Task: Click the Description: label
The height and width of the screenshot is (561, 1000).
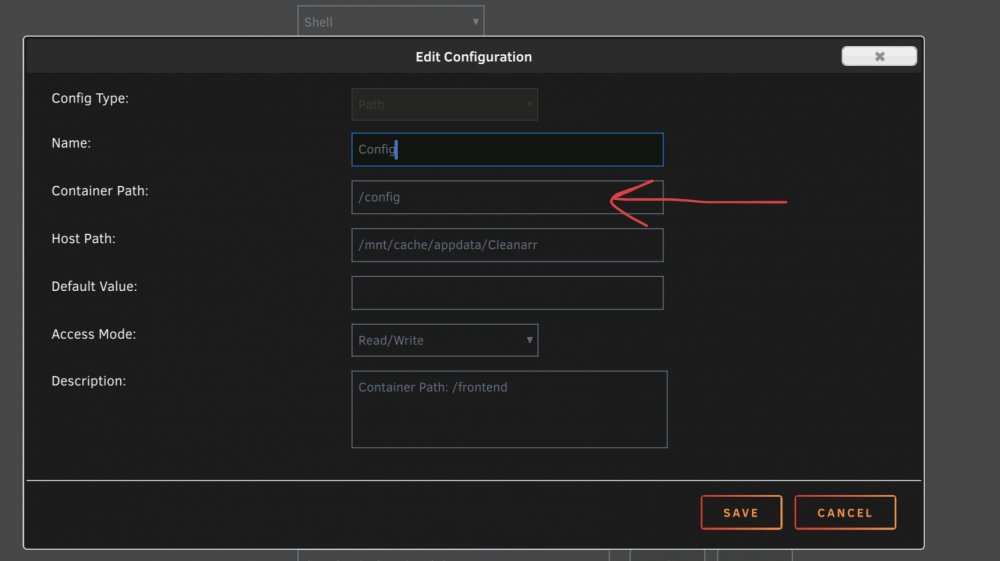Action: tap(89, 381)
